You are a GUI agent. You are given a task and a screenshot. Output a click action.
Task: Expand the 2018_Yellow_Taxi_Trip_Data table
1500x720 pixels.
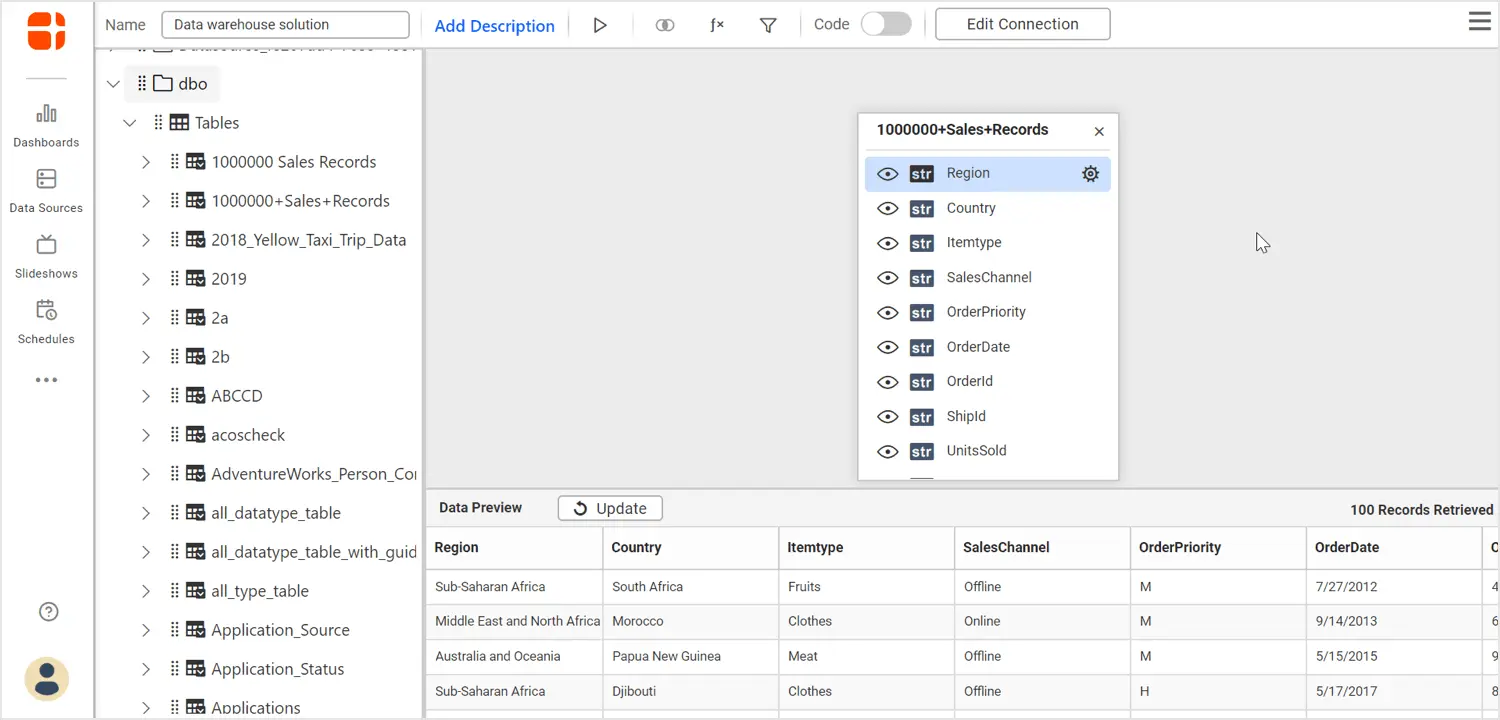(x=146, y=240)
